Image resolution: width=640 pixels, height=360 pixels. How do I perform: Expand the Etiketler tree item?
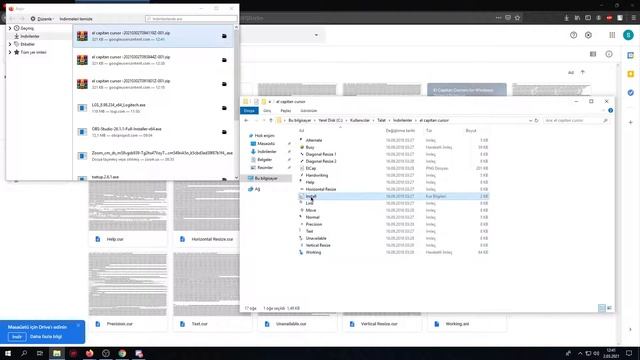click(10, 44)
